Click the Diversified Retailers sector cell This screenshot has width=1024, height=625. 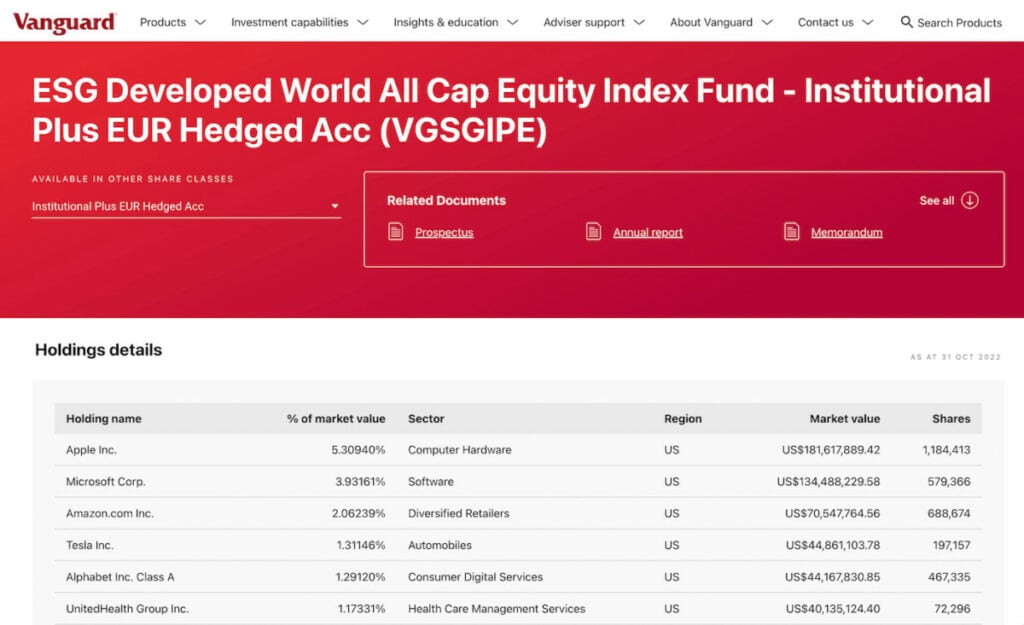pyautogui.click(x=458, y=513)
